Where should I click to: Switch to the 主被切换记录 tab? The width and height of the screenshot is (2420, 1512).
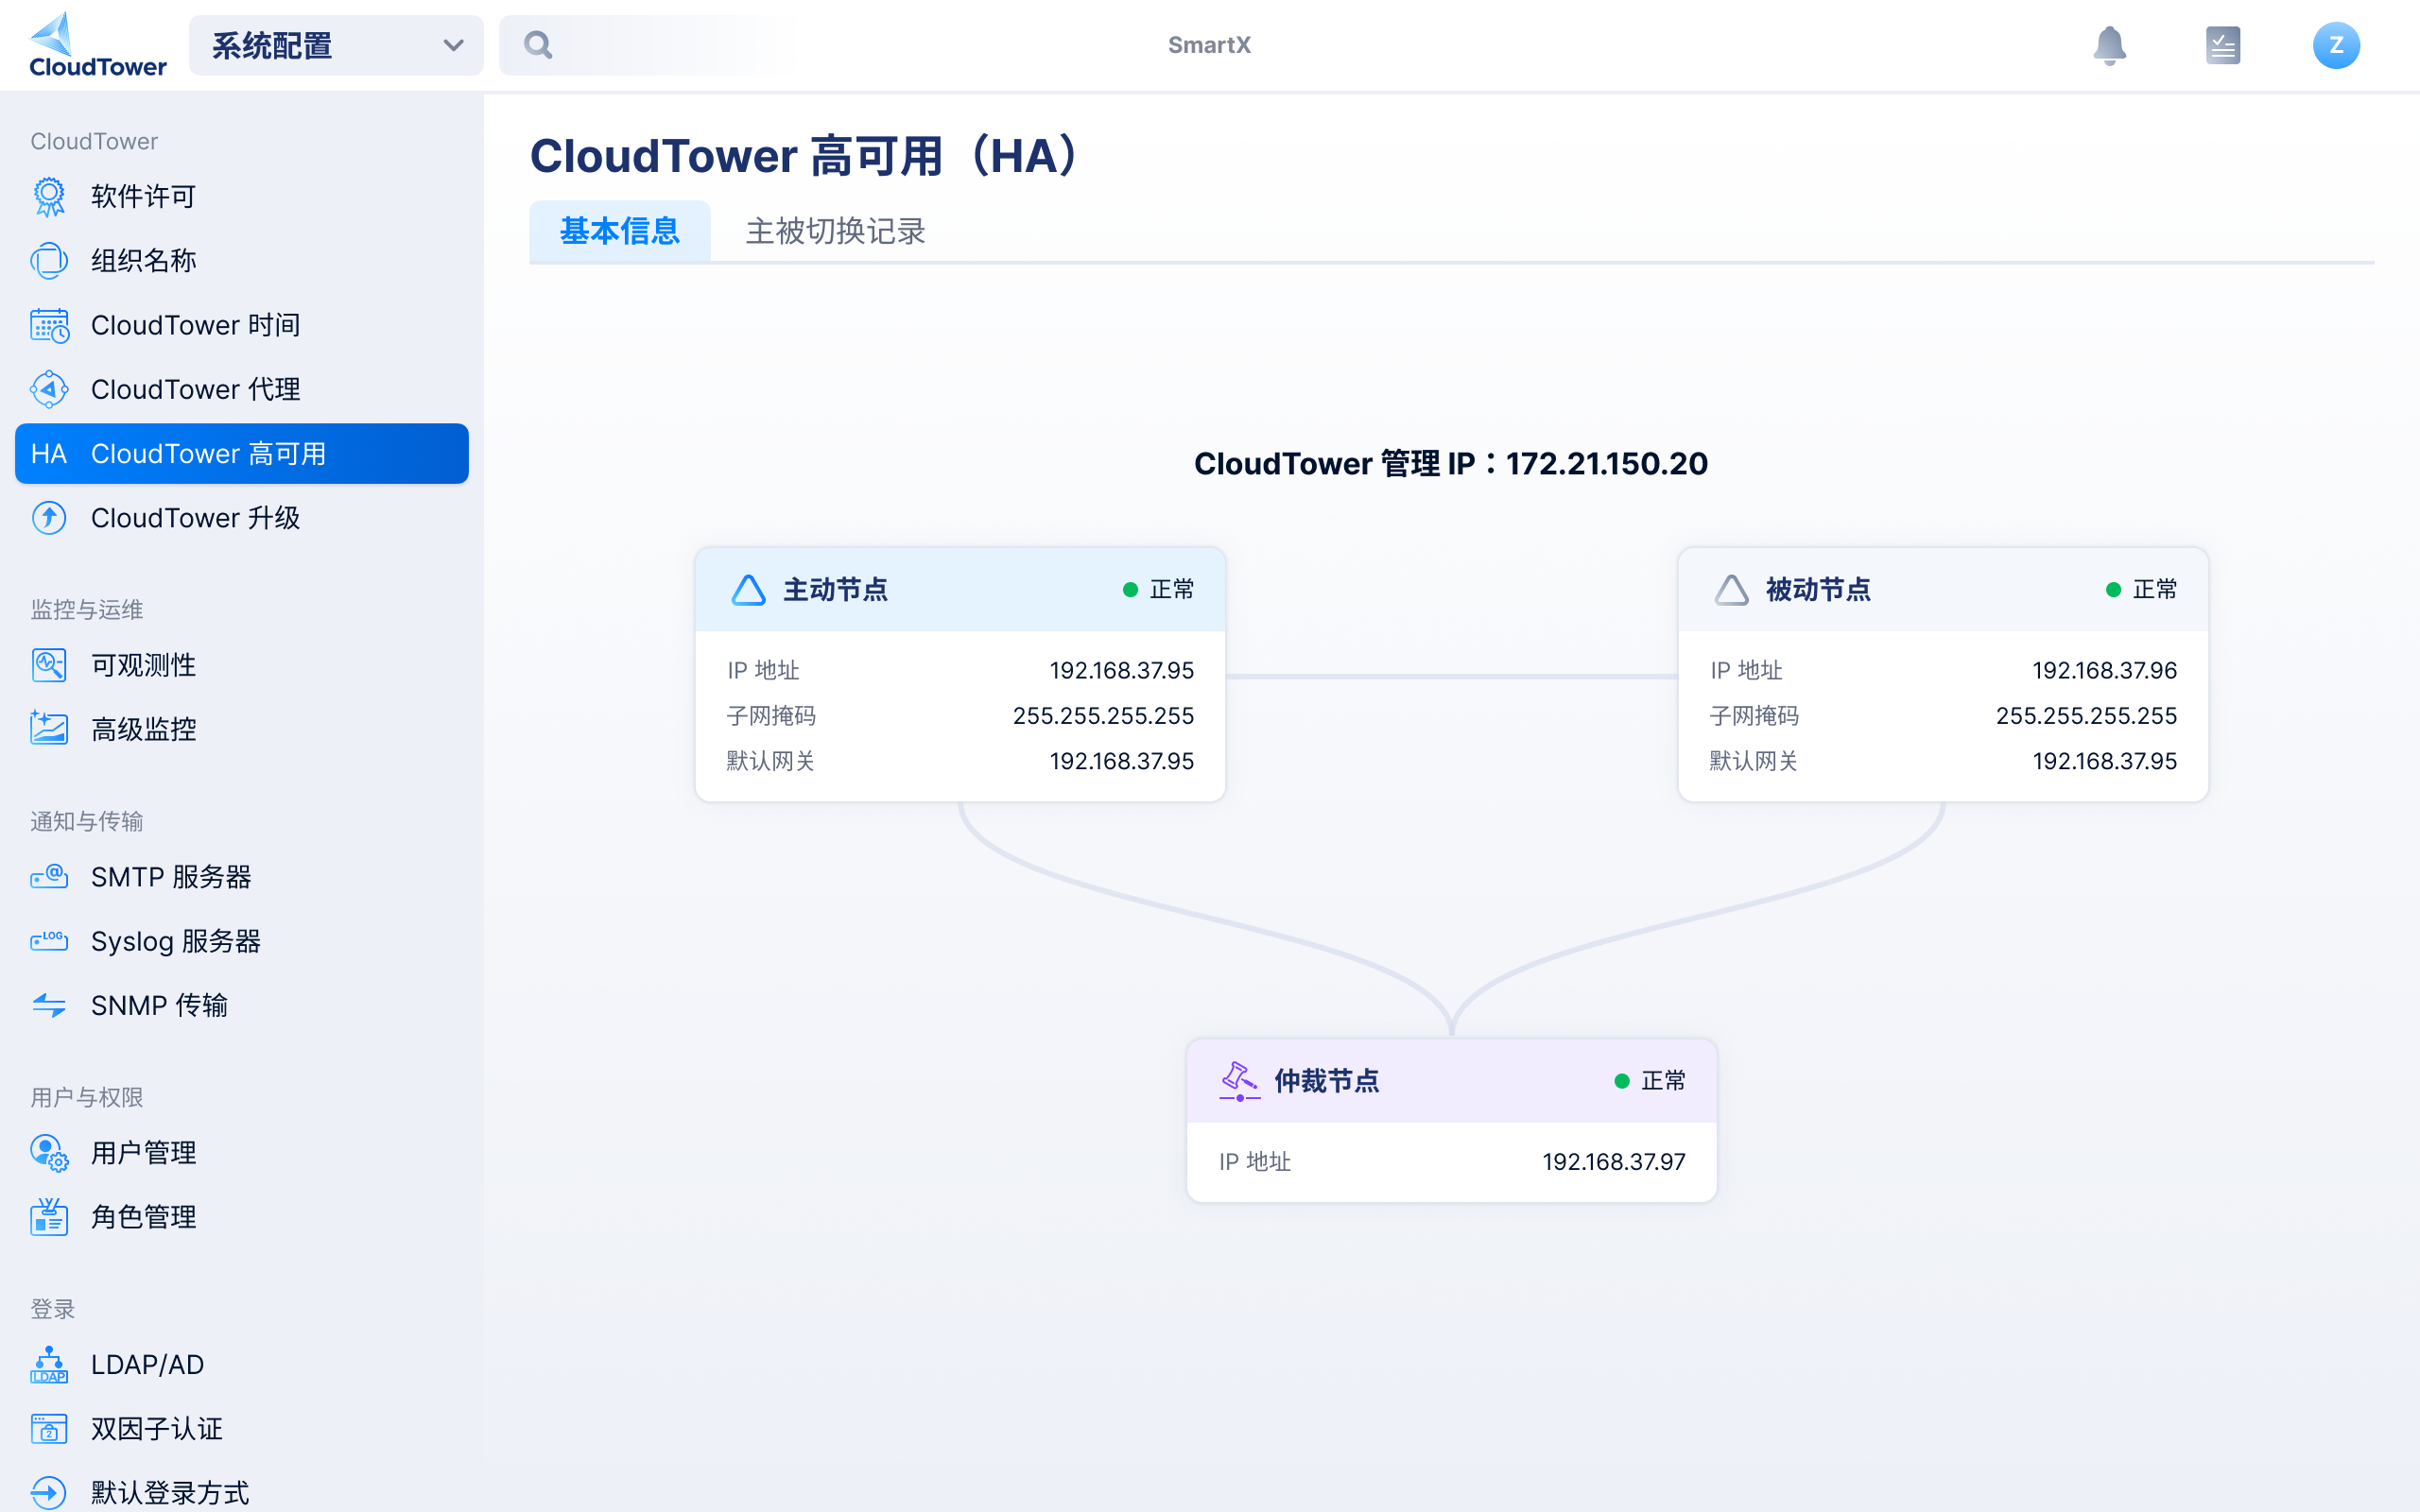[835, 231]
